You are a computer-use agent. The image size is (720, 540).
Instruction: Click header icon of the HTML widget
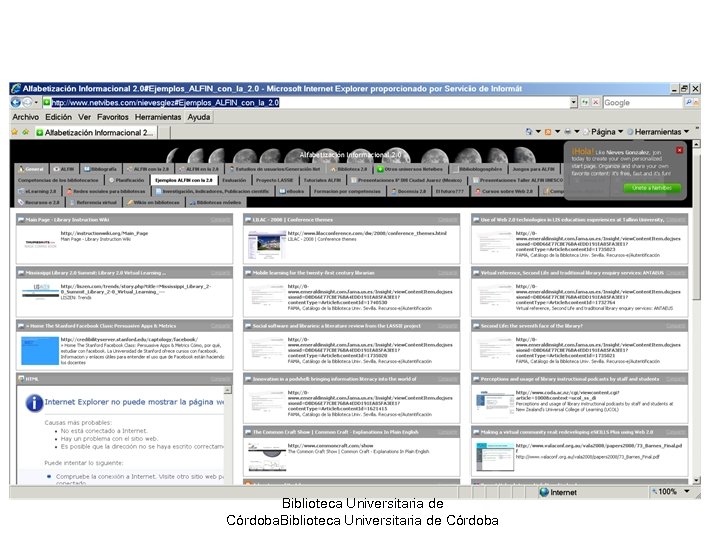click(x=21, y=379)
